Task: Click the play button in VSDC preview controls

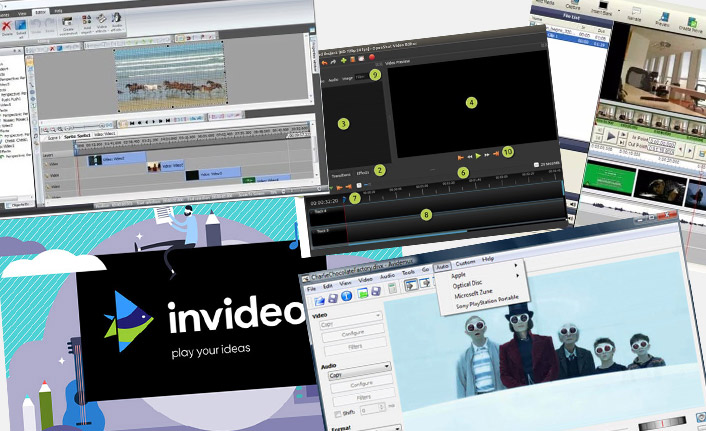Action: (154, 122)
